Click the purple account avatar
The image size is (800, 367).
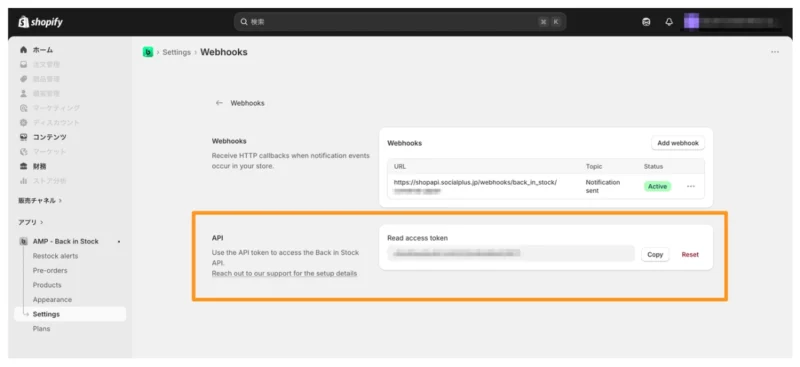tap(691, 22)
